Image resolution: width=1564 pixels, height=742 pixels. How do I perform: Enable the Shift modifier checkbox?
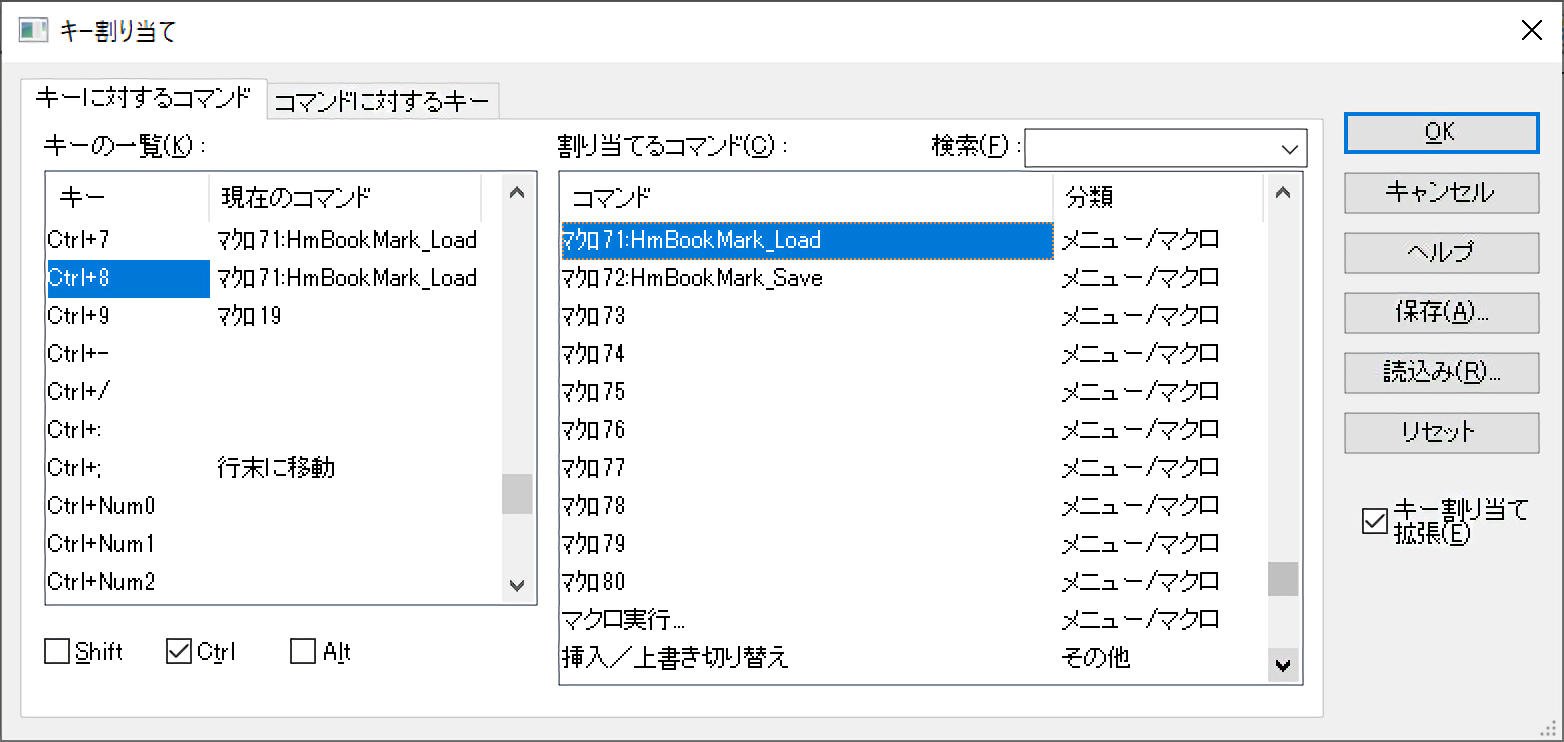[57, 652]
